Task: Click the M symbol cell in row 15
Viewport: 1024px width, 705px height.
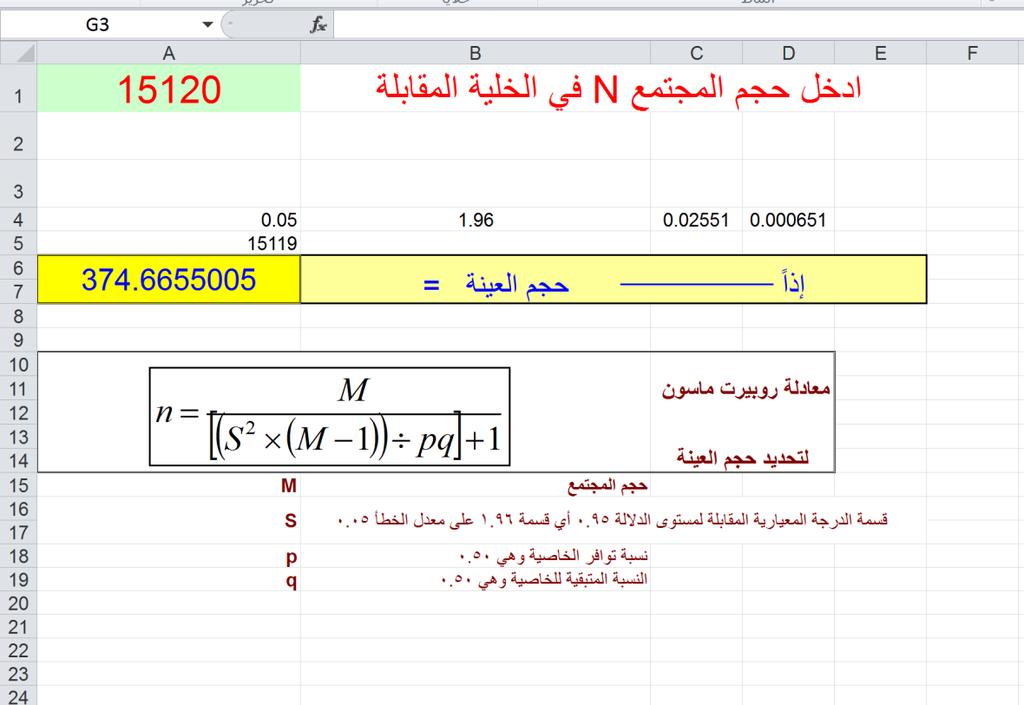Action: [x=168, y=485]
